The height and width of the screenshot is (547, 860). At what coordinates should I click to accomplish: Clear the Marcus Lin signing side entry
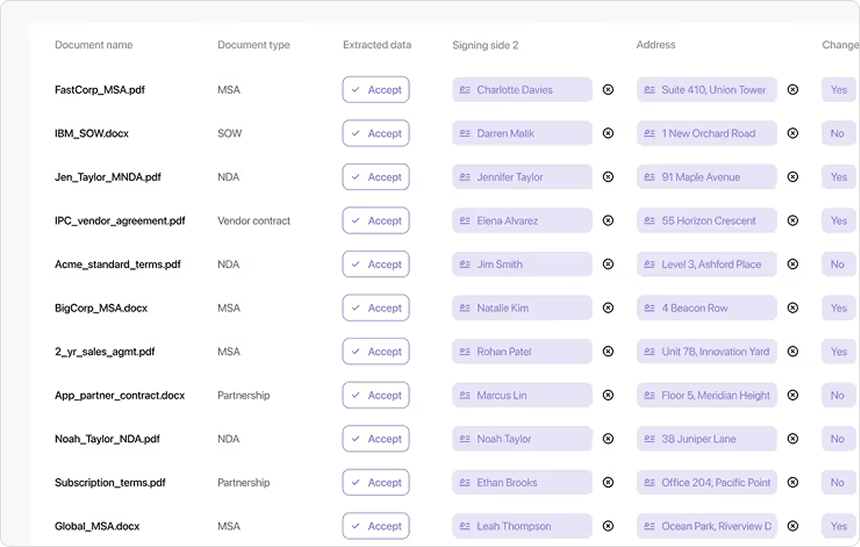pyautogui.click(x=608, y=395)
